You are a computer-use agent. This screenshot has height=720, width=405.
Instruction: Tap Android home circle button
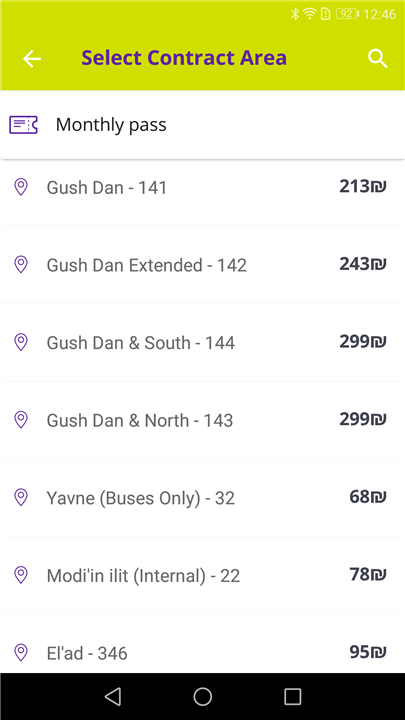[x=202, y=697]
